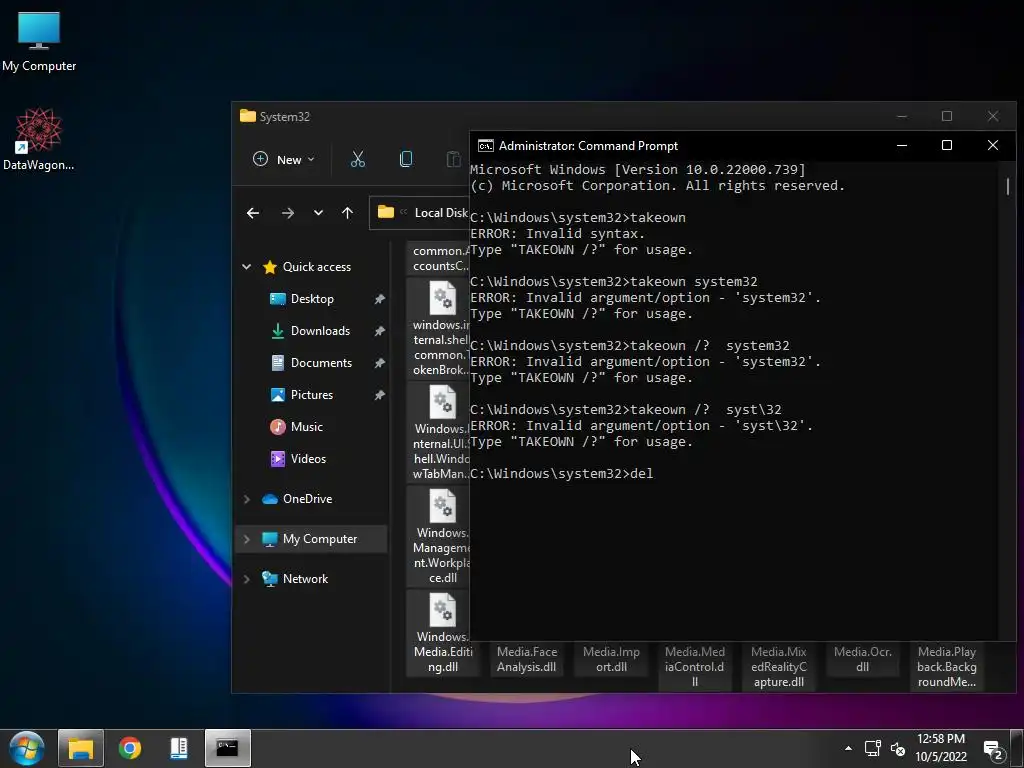Unpin Documents using its pin icon
The image size is (1024, 768).
pos(379,363)
